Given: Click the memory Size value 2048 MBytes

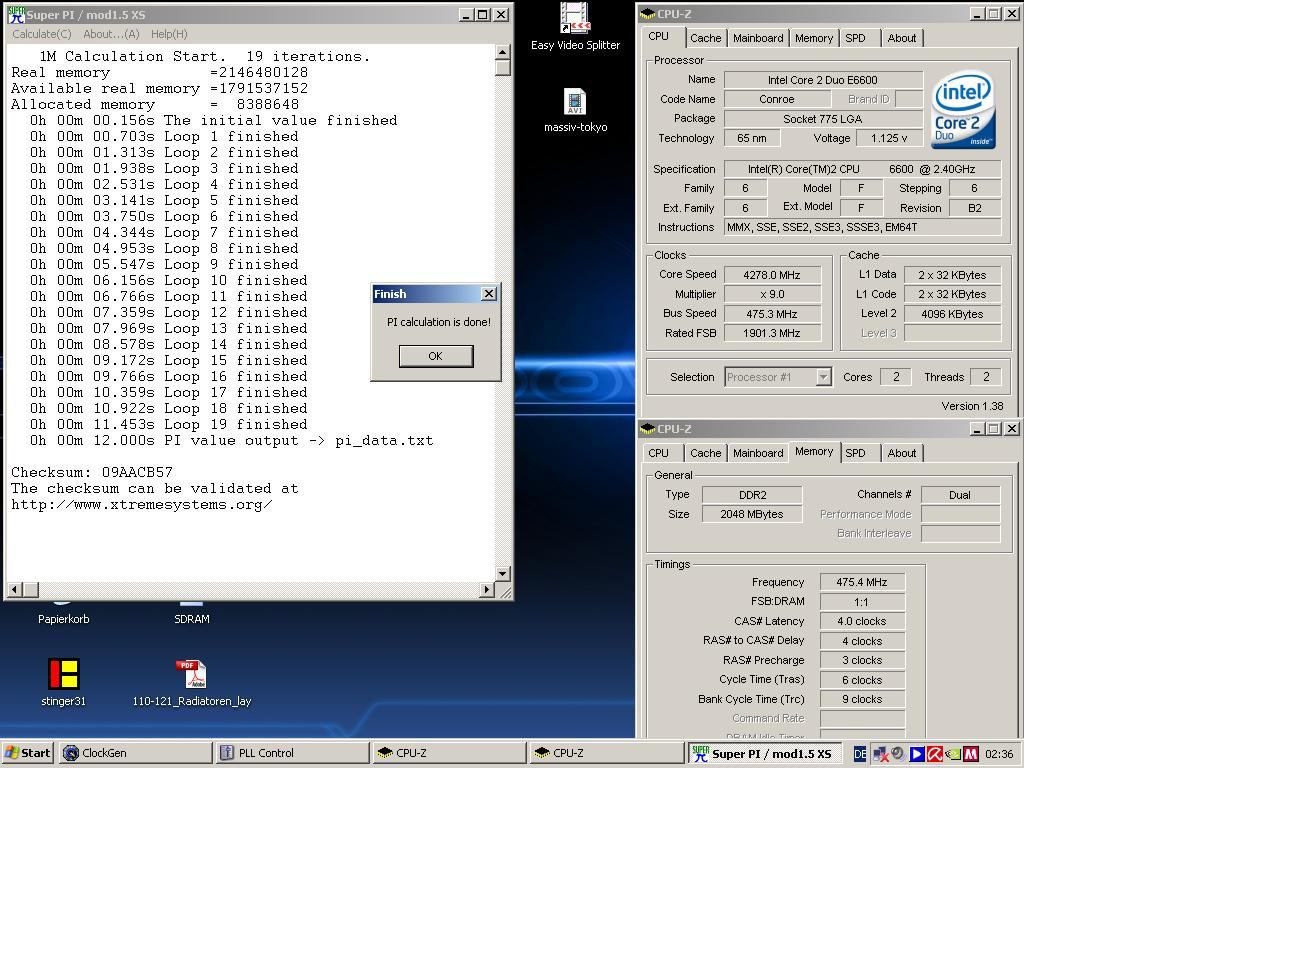Looking at the screenshot, I should click(x=752, y=514).
